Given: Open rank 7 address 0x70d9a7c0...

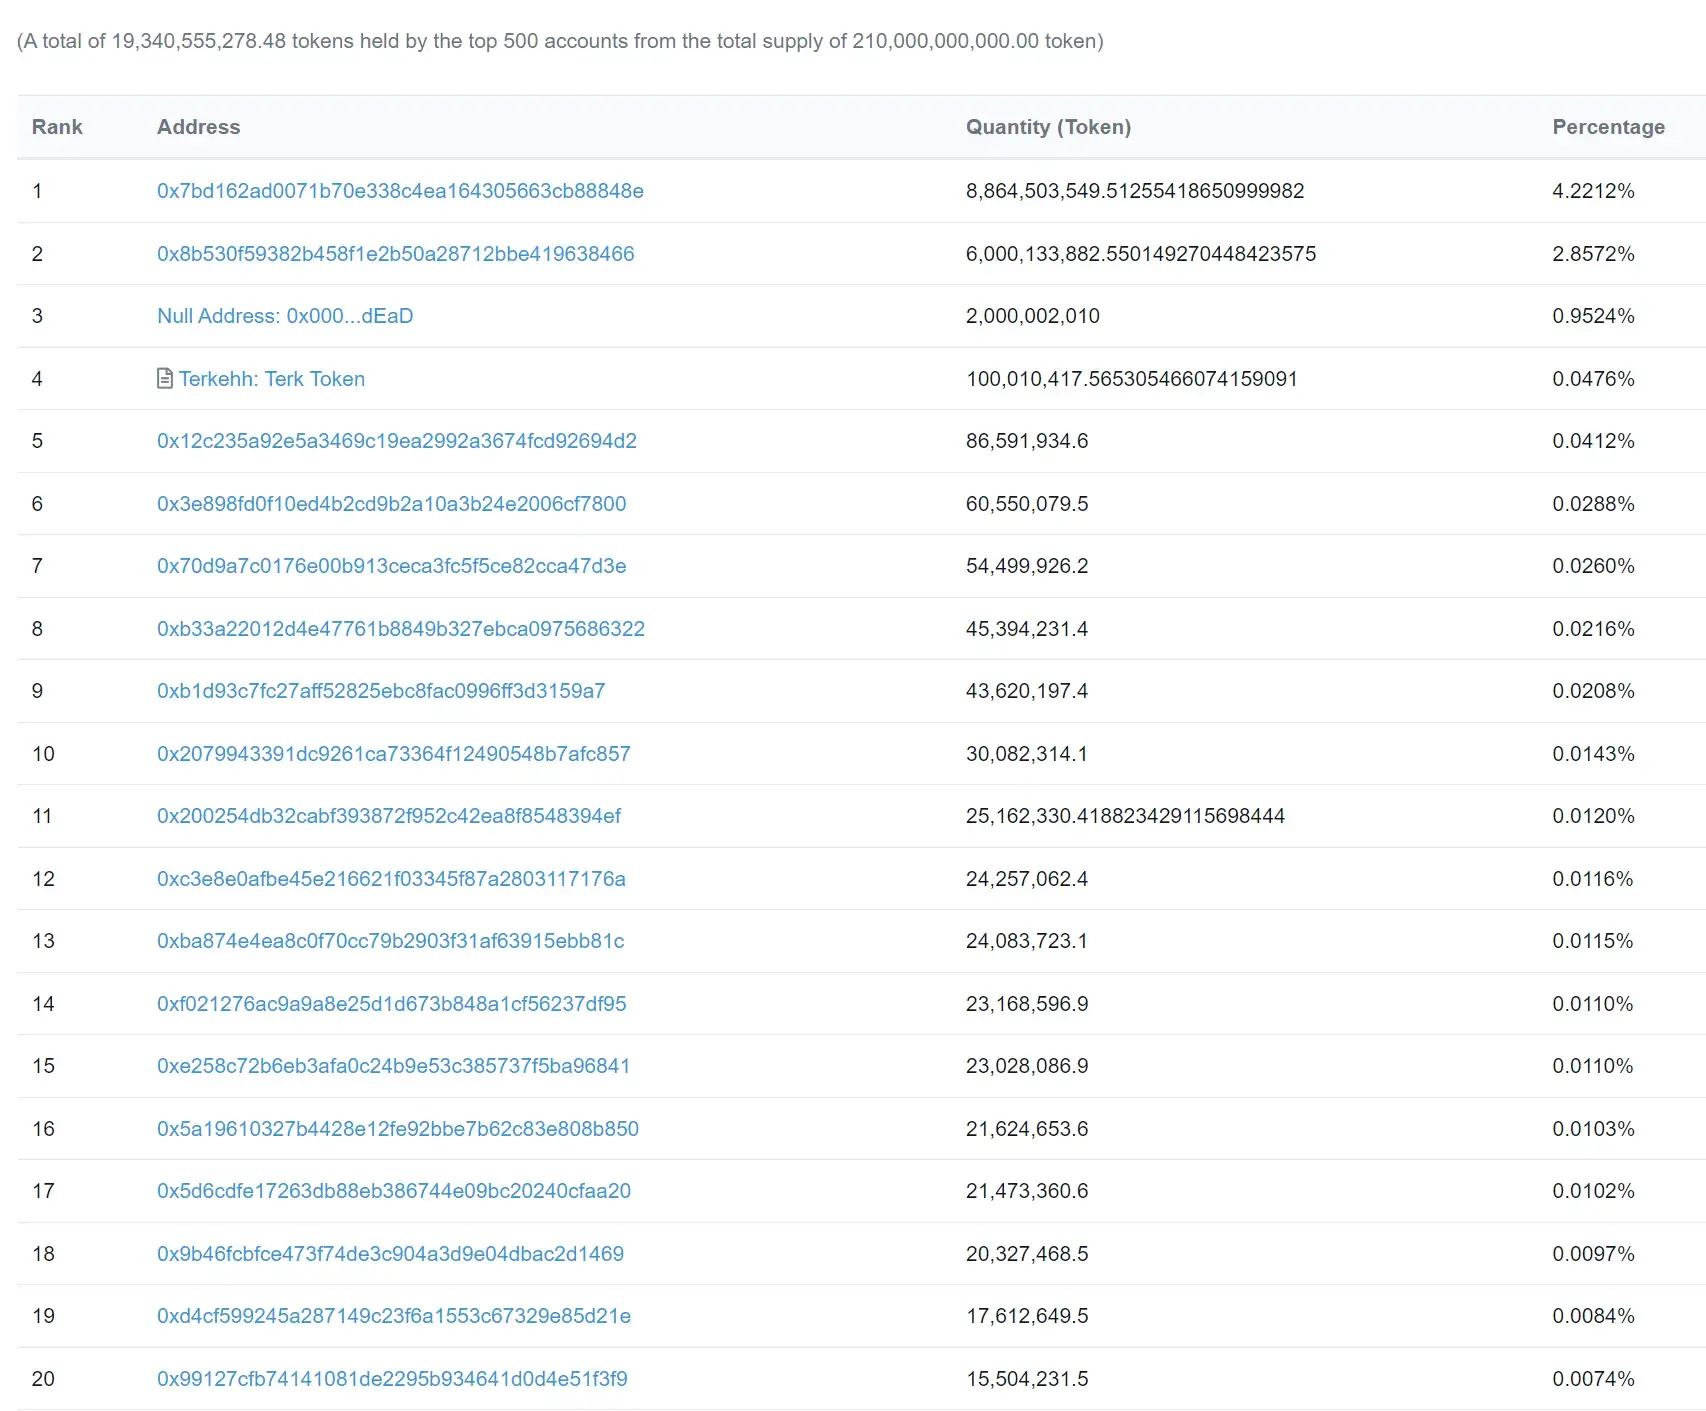Looking at the screenshot, I should pos(392,566).
